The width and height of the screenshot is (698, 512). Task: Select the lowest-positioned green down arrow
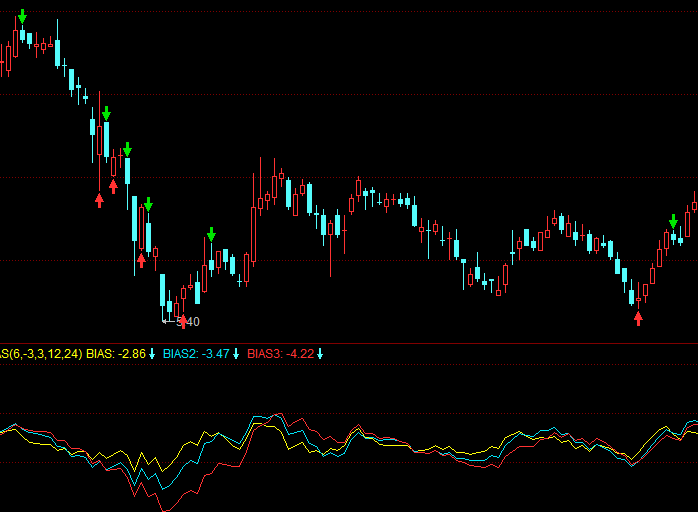click(x=211, y=235)
